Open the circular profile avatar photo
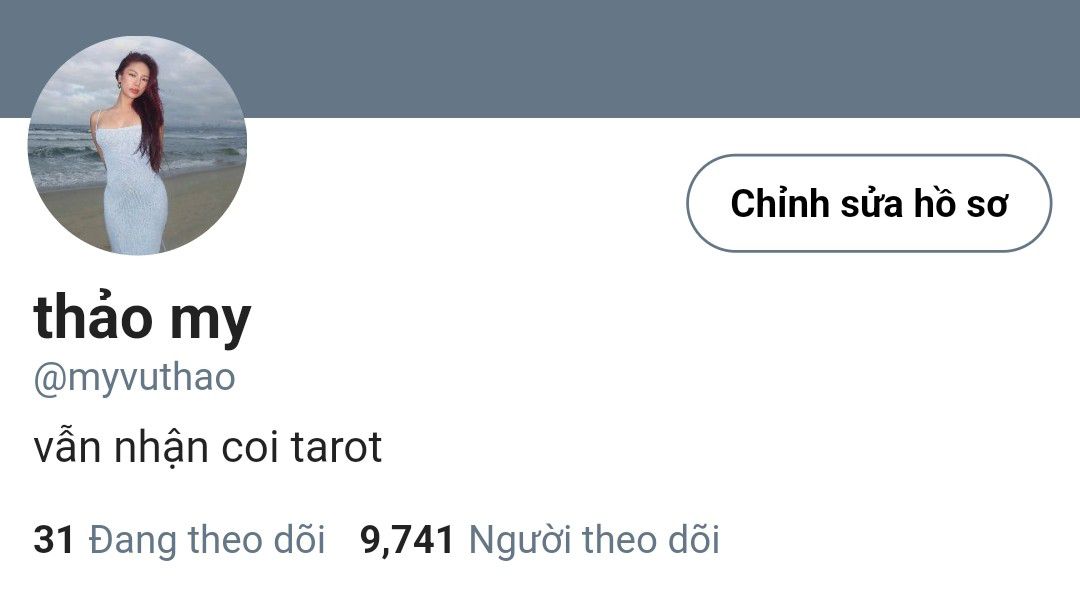1080x600 pixels. pyautogui.click(x=137, y=145)
